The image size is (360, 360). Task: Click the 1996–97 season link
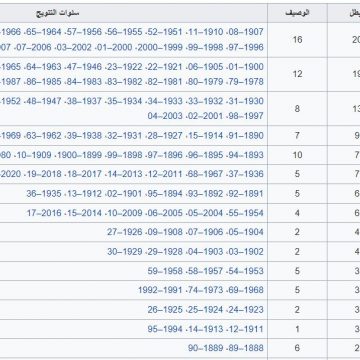pyautogui.click(x=247, y=47)
